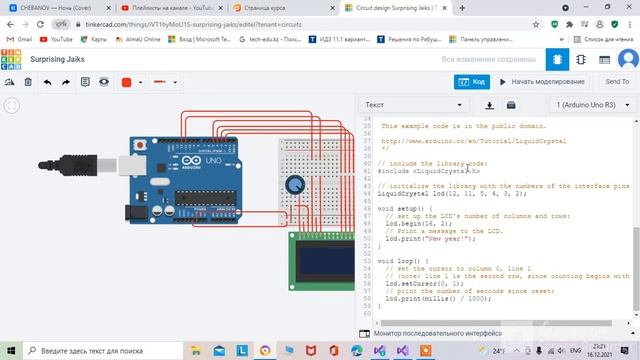Open the Панель управления bookmark

point(481,39)
